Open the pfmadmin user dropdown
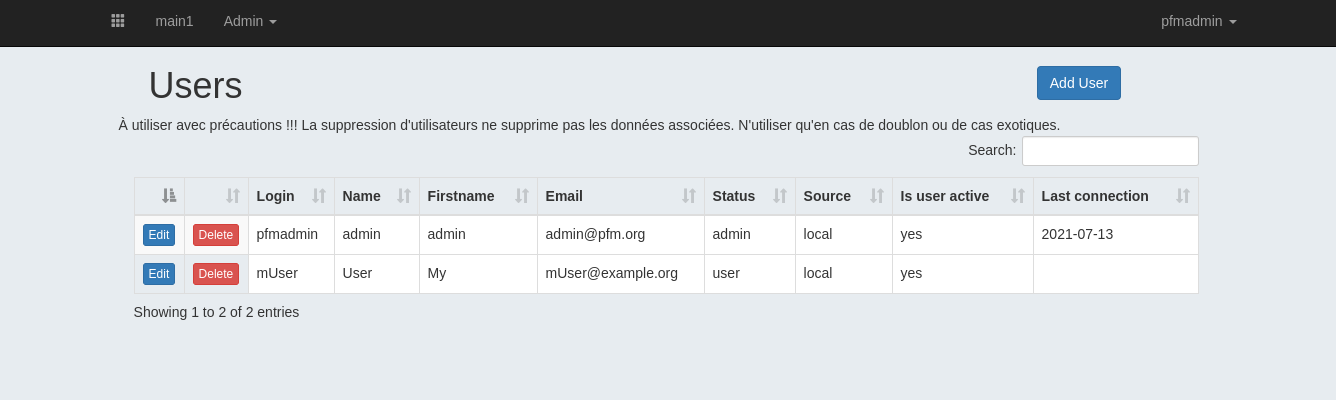This screenshot has height=400, width=1336. [x=1199, y=21]
